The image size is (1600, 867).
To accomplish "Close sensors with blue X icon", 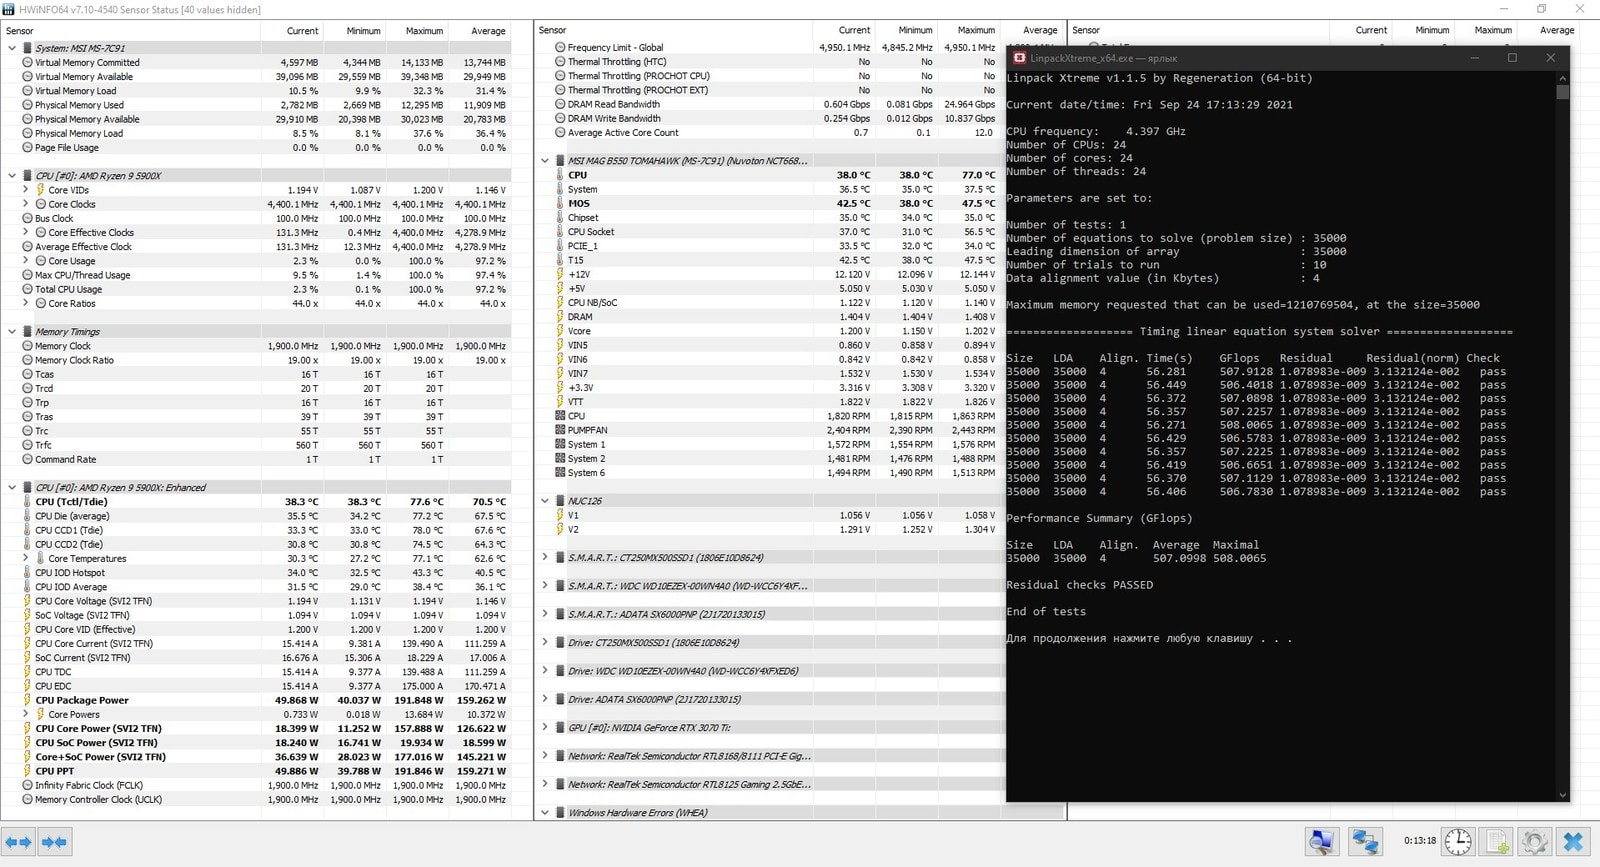I will pyautogui.click(x=1573, y=842).
